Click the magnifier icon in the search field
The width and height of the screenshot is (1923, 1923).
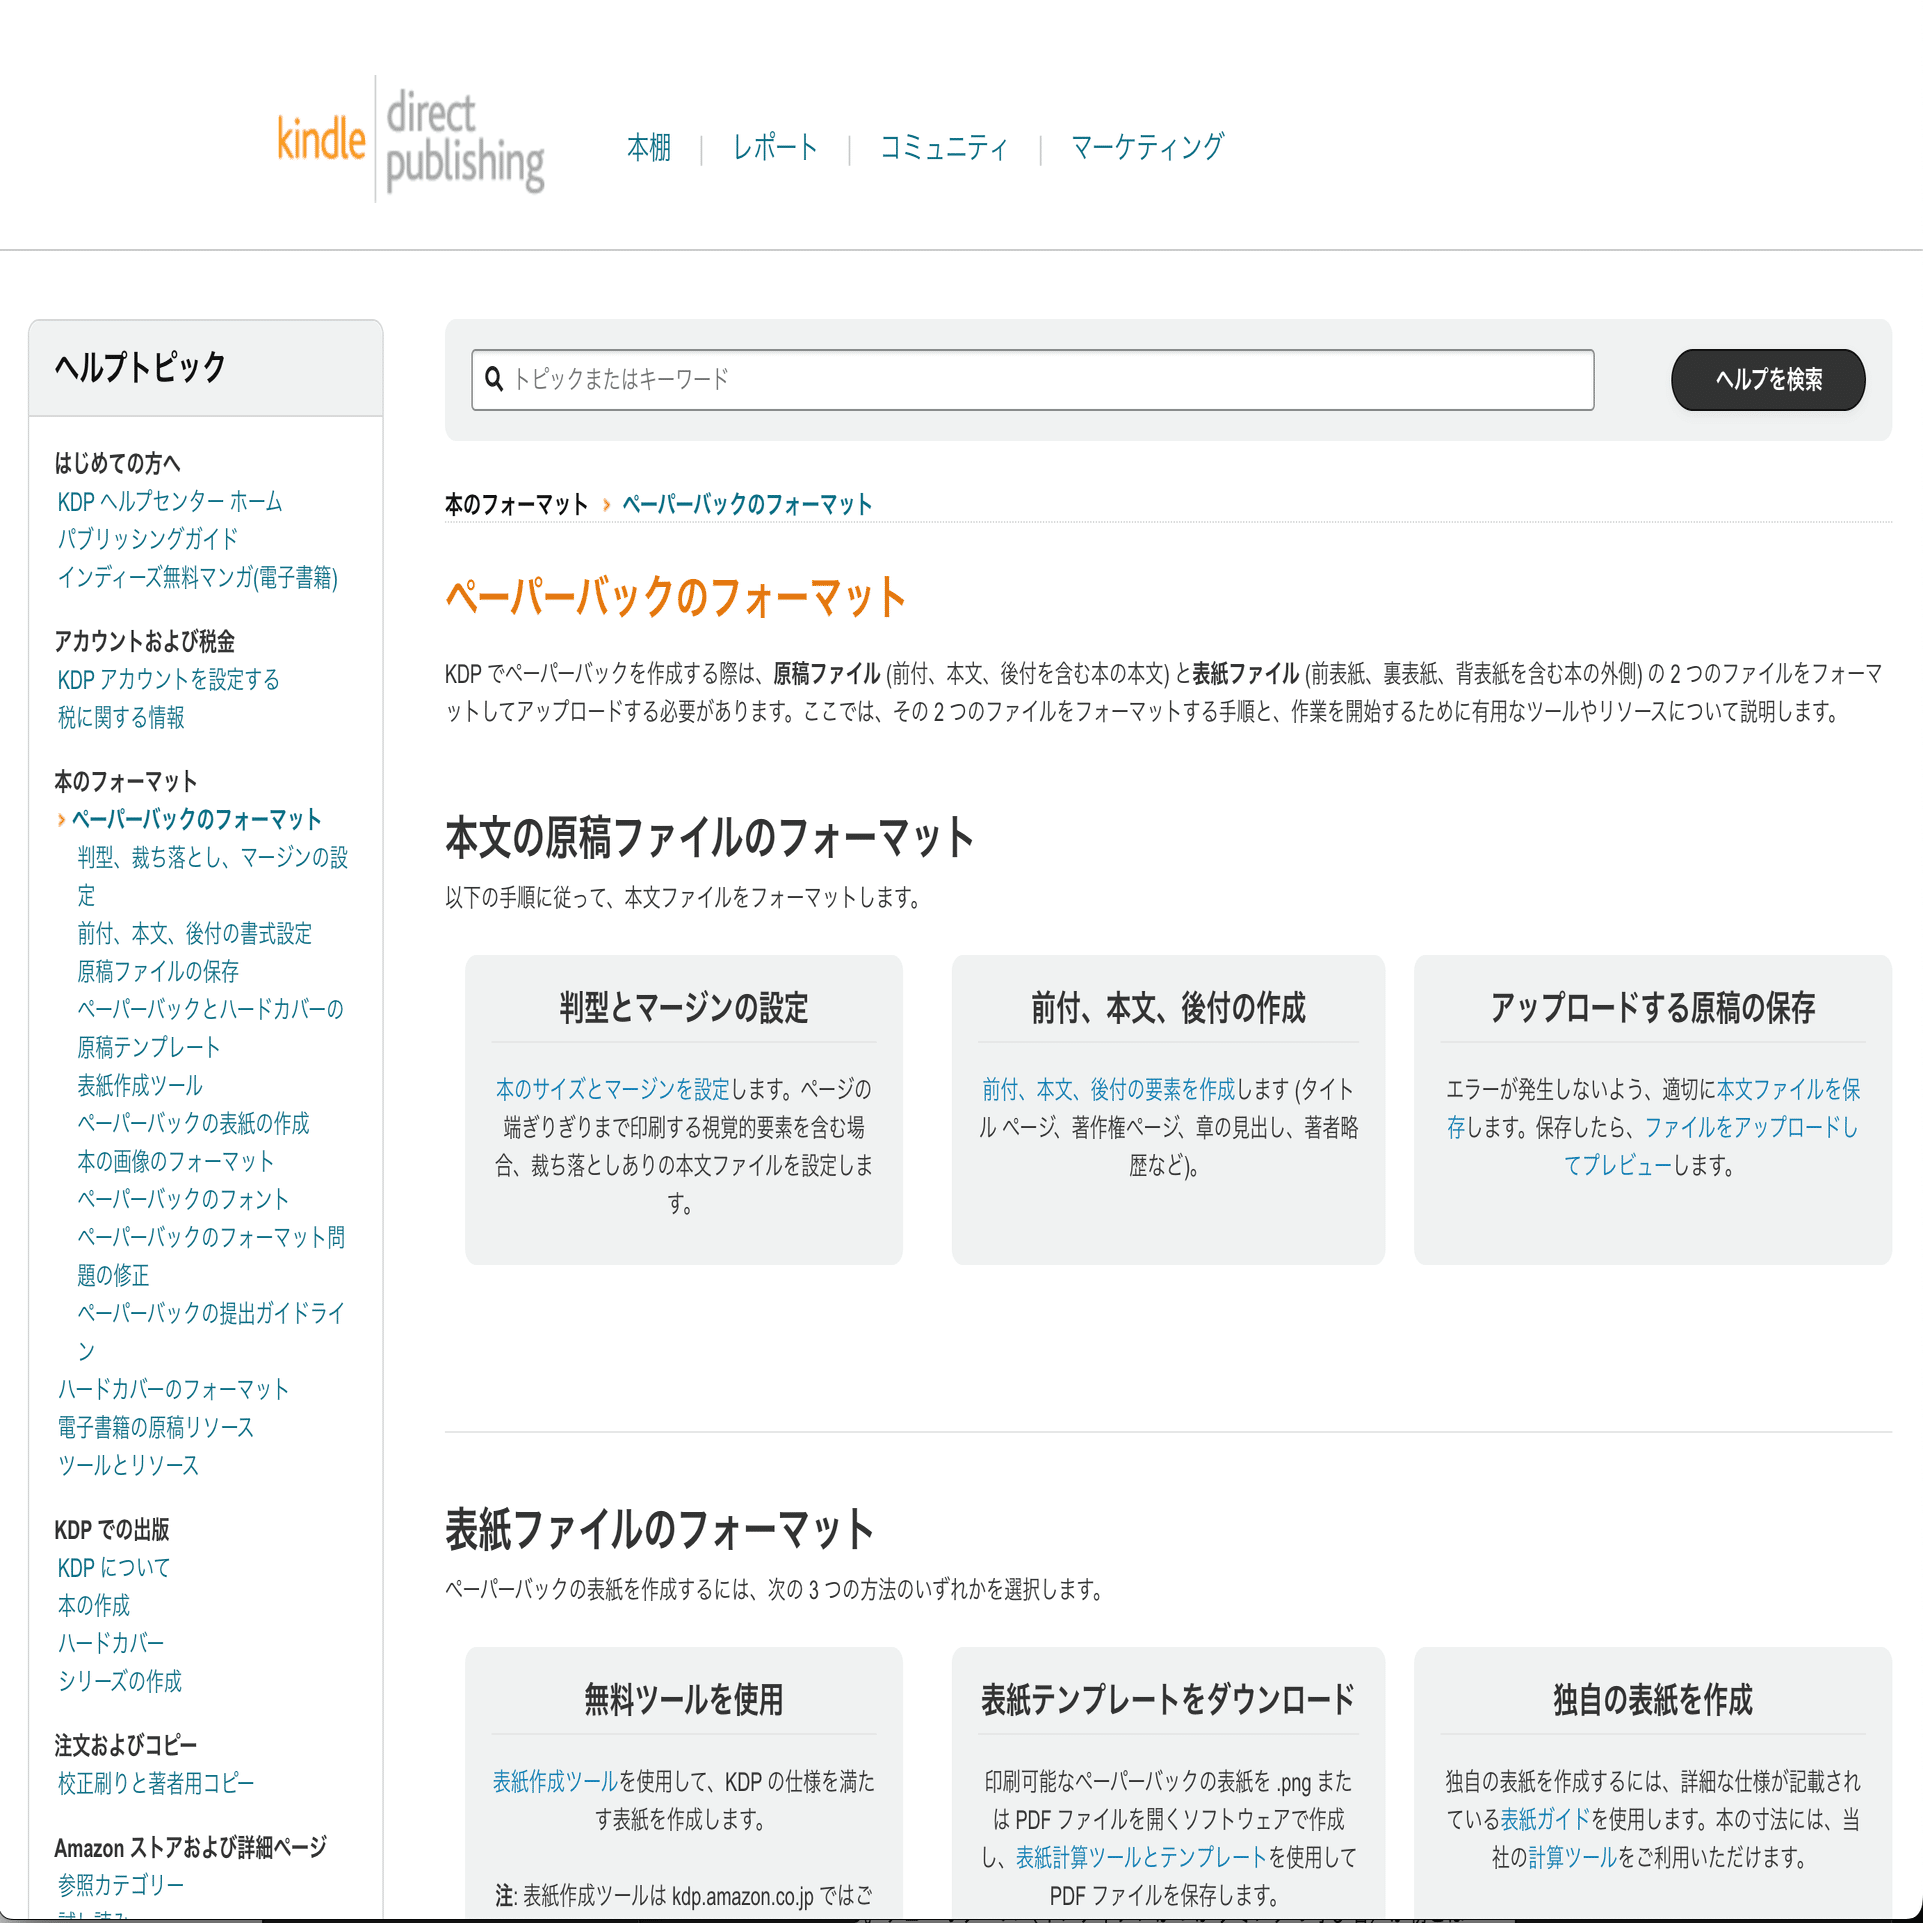[x=494, y=379]
